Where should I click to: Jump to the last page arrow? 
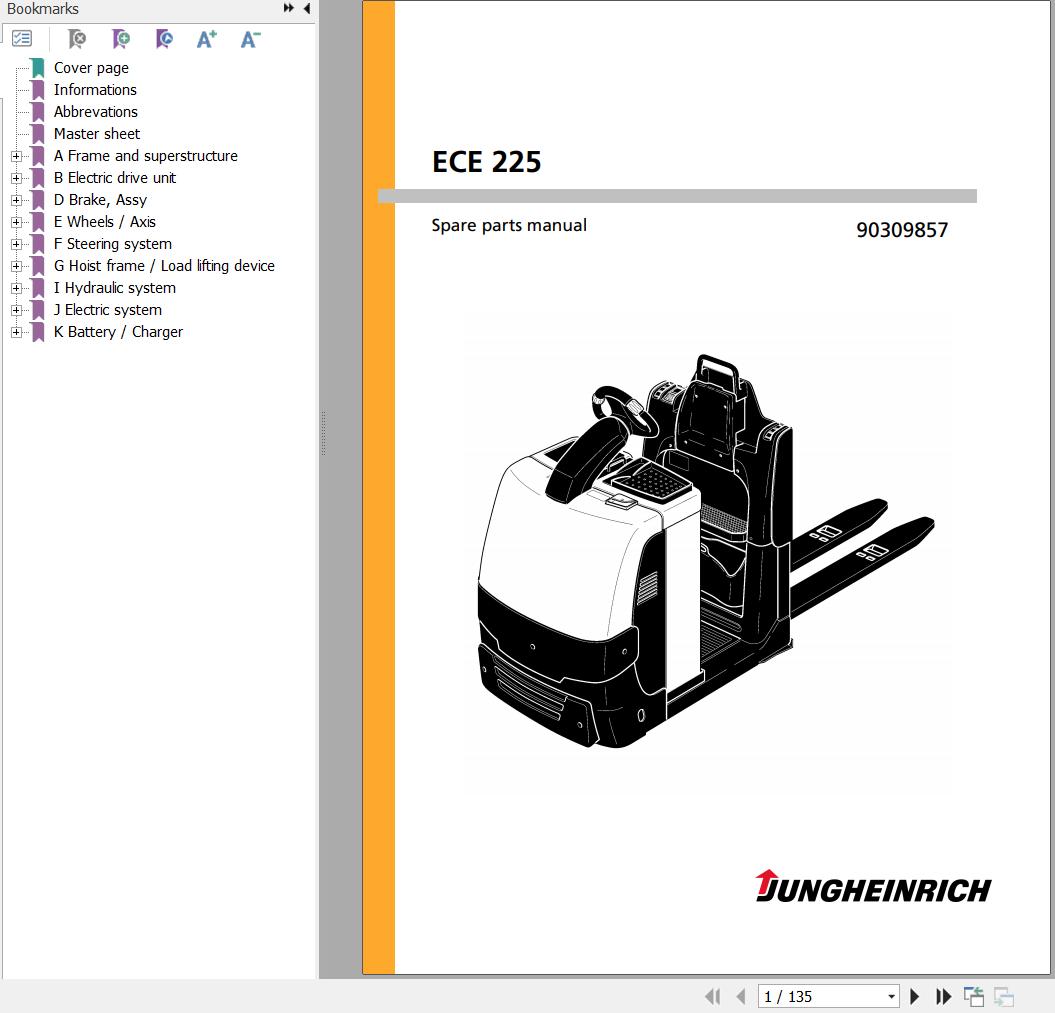943,996
